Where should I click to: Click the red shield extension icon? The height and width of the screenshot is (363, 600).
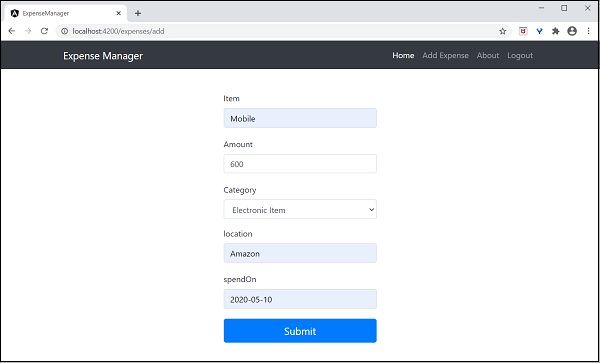pyautogui.click(x=523, y=31)
